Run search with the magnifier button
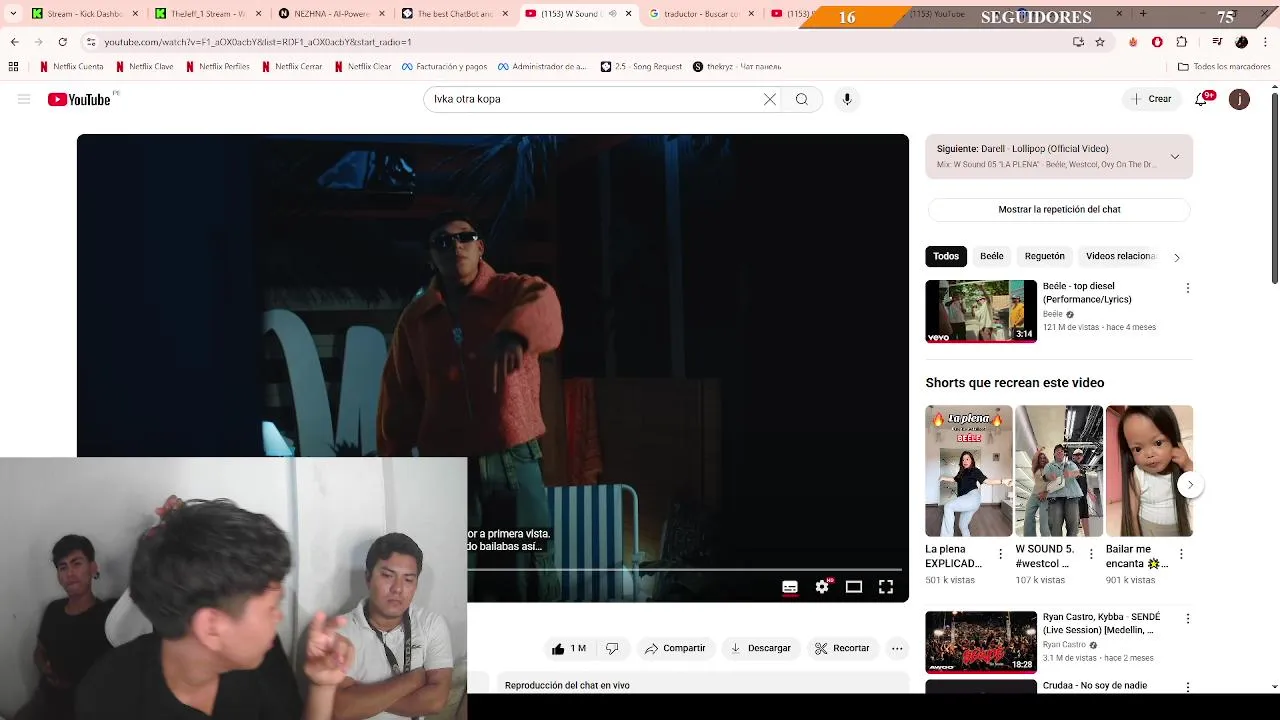 802,99
